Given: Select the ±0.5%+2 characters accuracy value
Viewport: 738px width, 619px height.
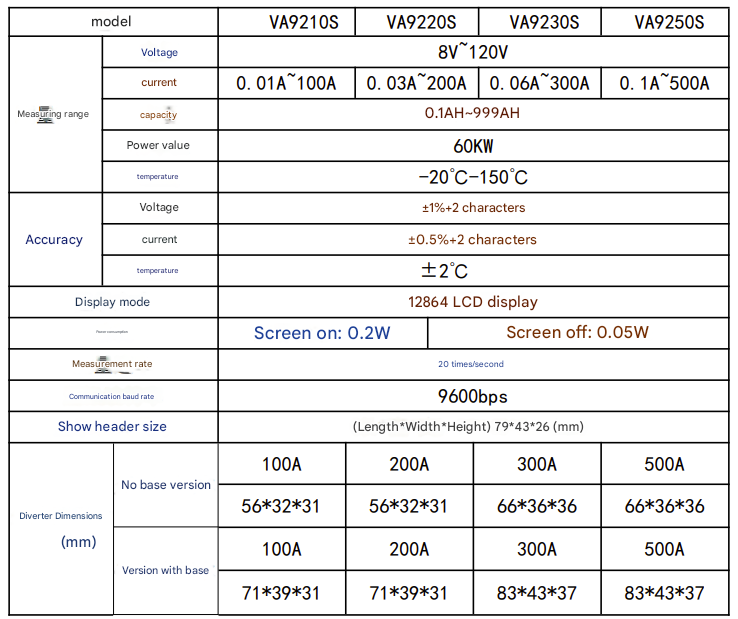Looking at the screenshot, I should (472, 240).
